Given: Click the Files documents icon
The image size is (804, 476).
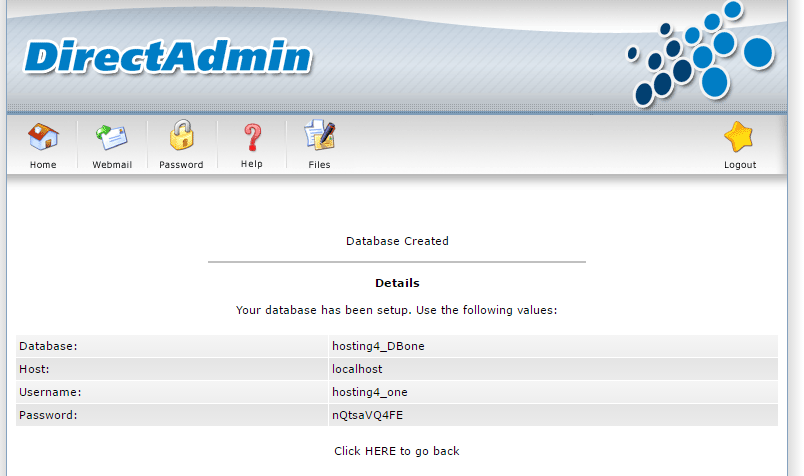Looking at the screenshot, I should pyautogui.click(x=319, y=135).
